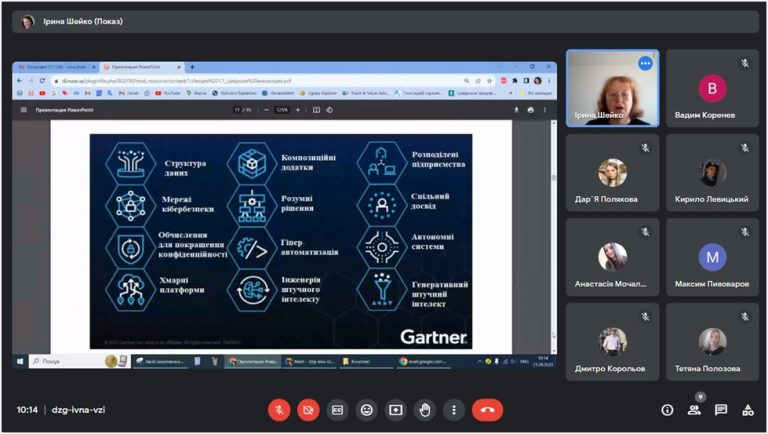Open options on Ірина Шейко tile
The image size is (768, 434).
click(x=646, y=63)
